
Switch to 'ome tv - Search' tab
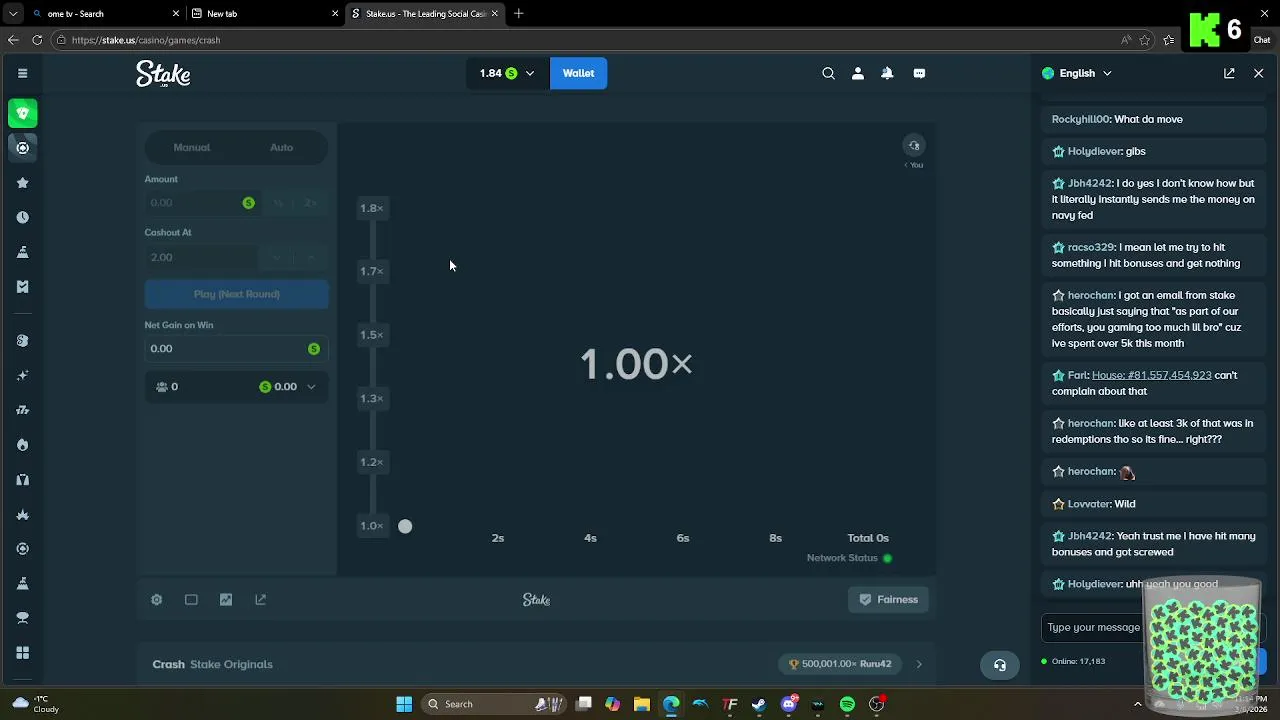(x=105, y=14)
